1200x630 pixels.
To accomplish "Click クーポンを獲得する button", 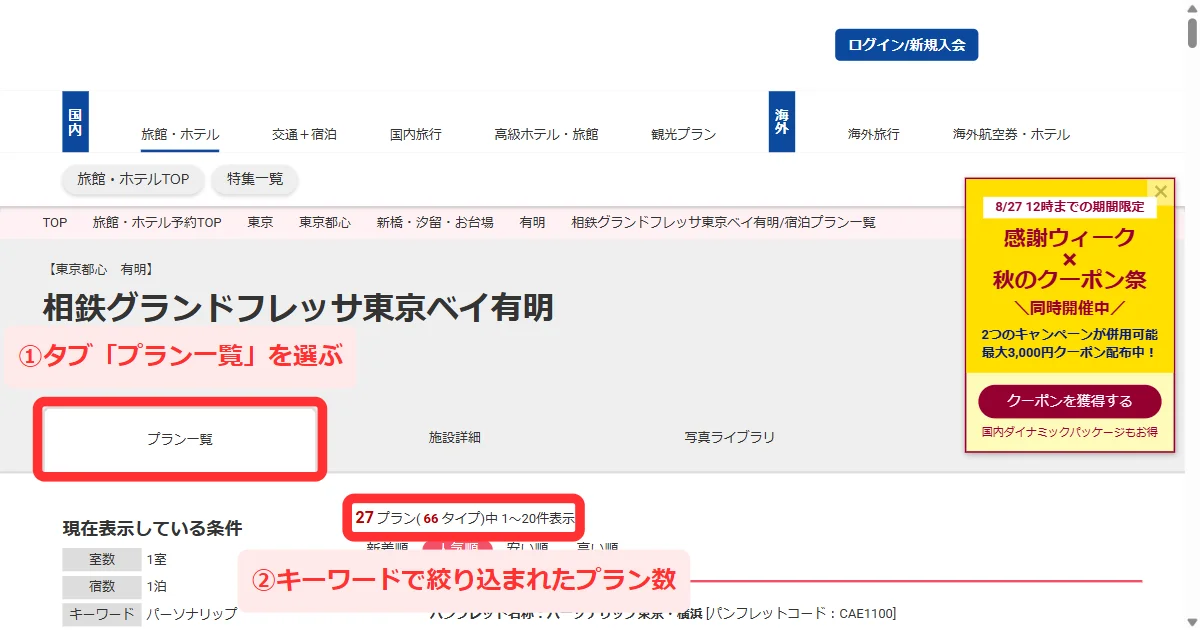I will tap(1070, 401).
